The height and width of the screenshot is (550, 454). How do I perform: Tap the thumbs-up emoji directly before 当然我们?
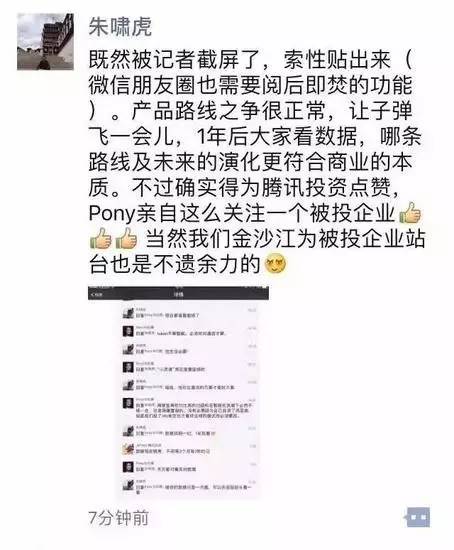(126, 239)
